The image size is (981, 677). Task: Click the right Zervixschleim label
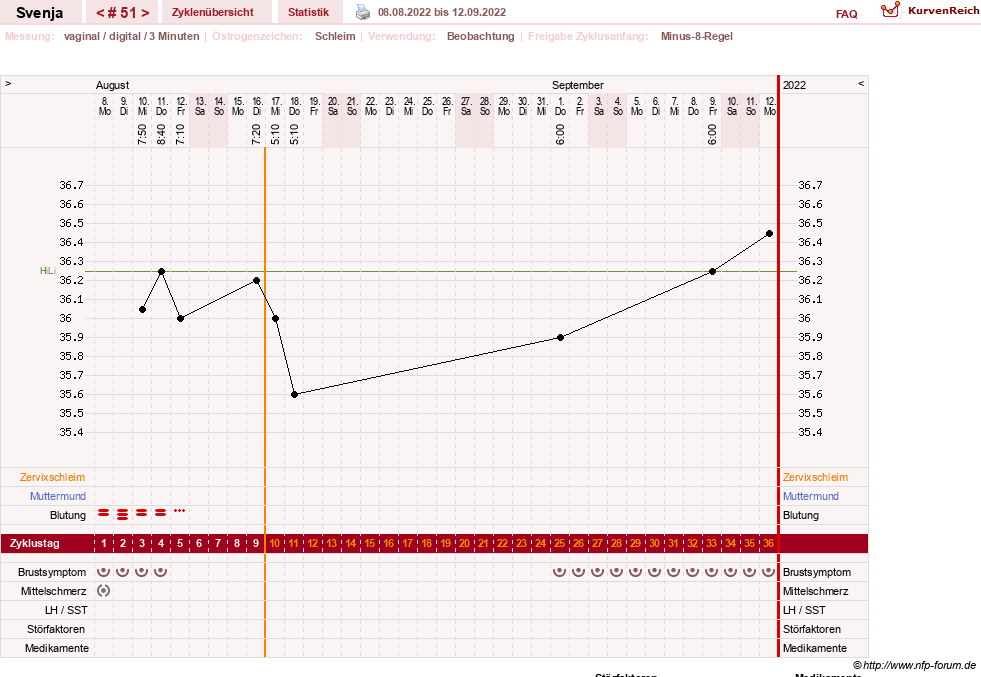(x=815, y=477)
